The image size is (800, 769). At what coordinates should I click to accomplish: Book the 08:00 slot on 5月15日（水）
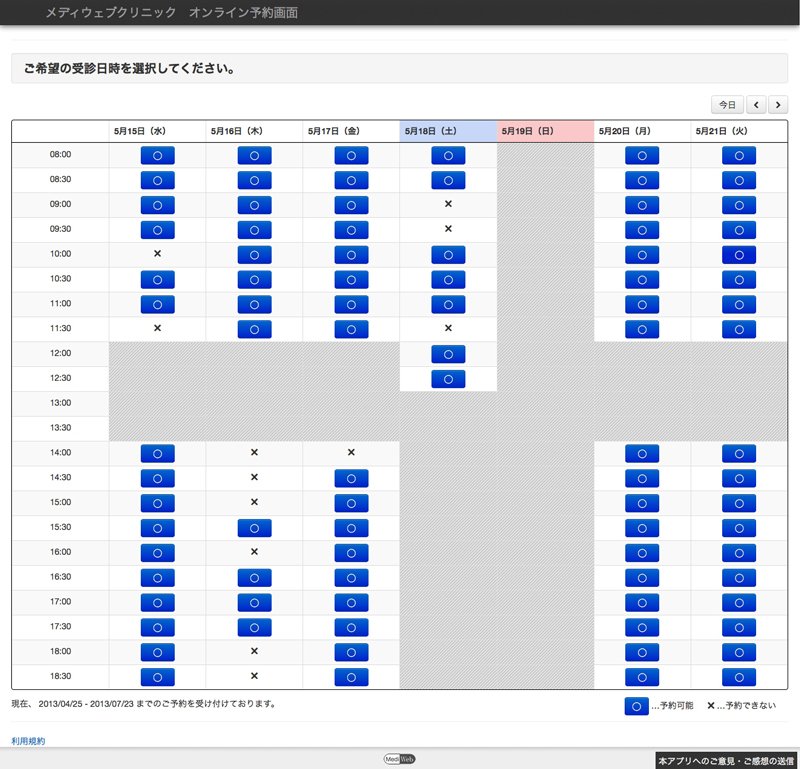click(x=157, y=155)
